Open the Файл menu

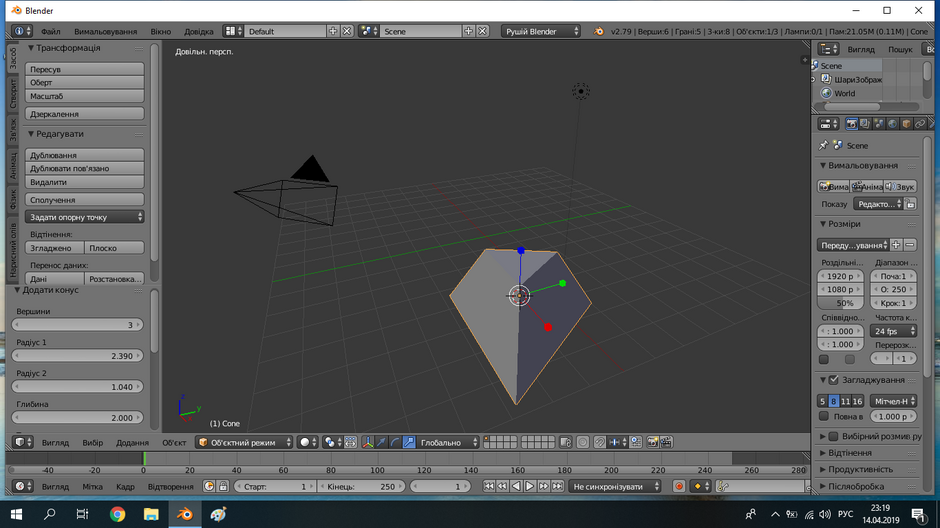50,31
